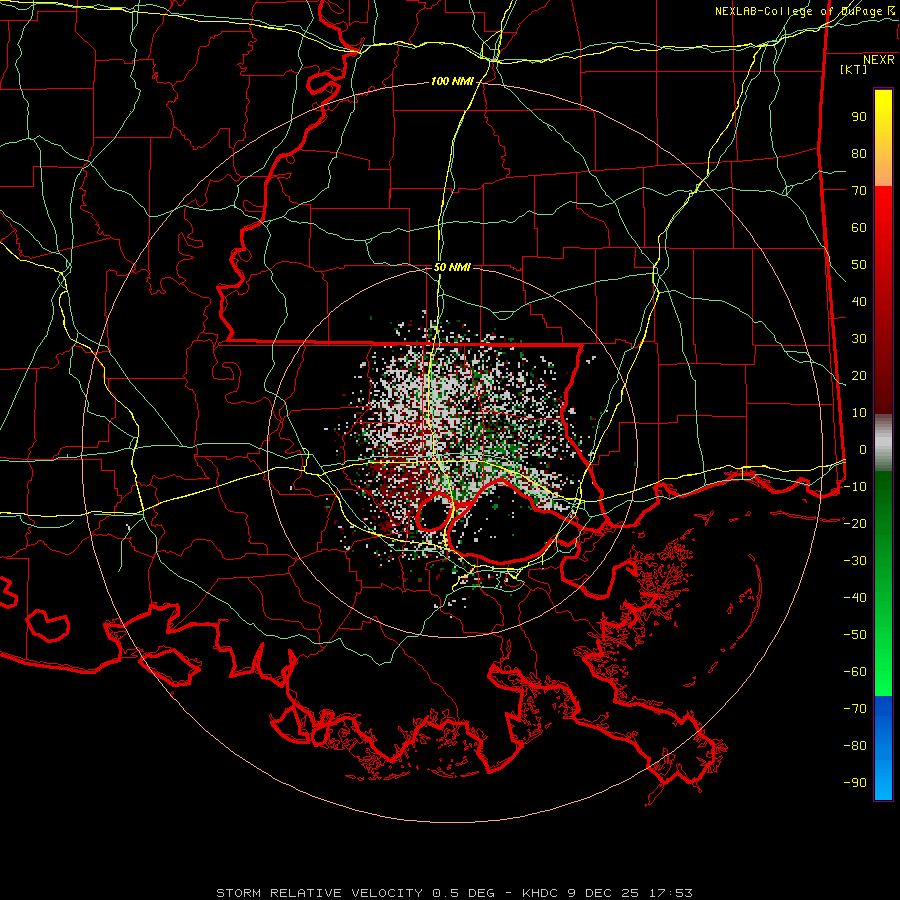Click the -90 scale label

[855, 783]
